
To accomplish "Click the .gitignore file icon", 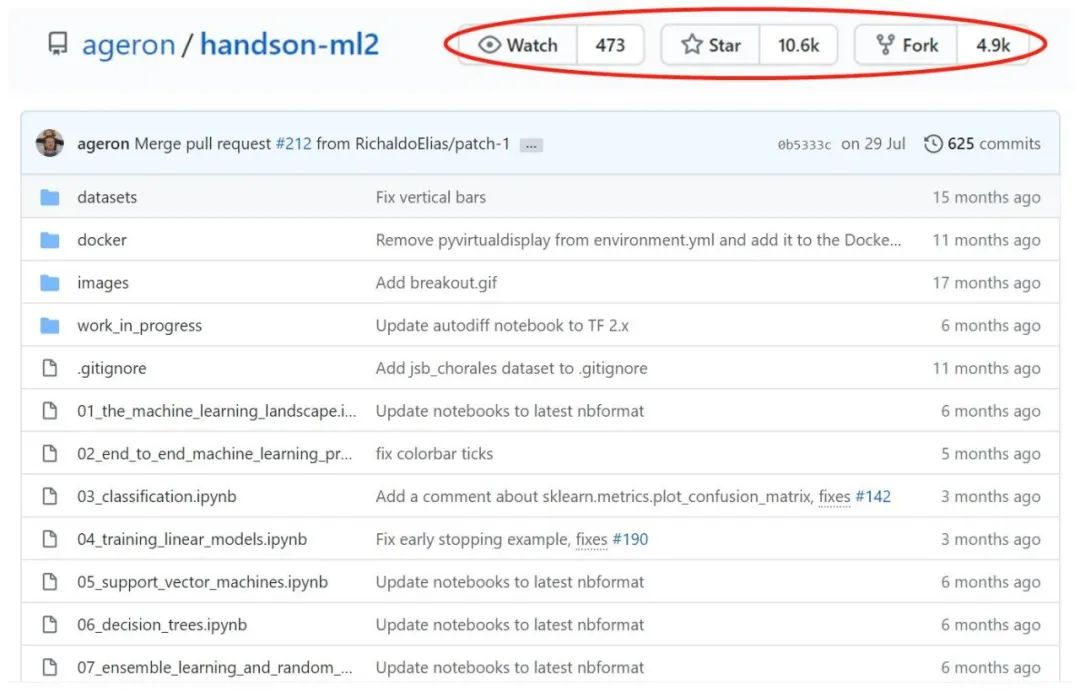I will click(x=50, y=369).
